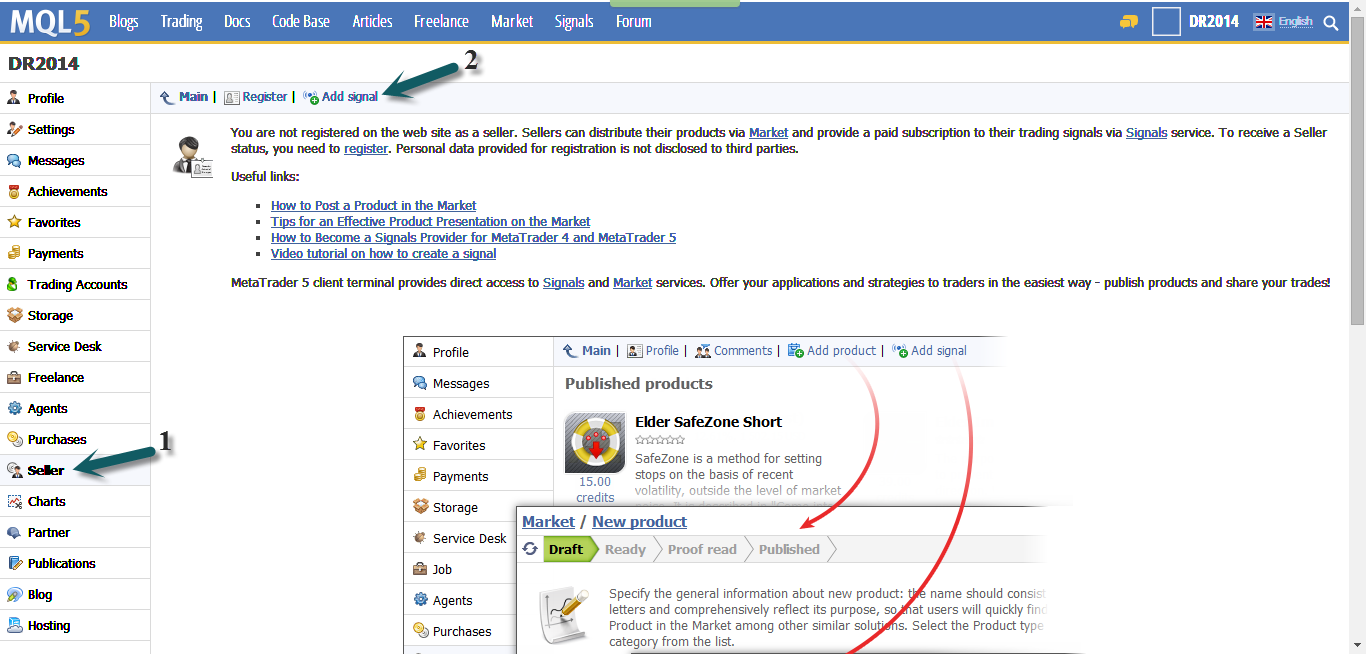
Task: Open 'Video tutorial on how to create a signal'
Action: coord(384,253)
